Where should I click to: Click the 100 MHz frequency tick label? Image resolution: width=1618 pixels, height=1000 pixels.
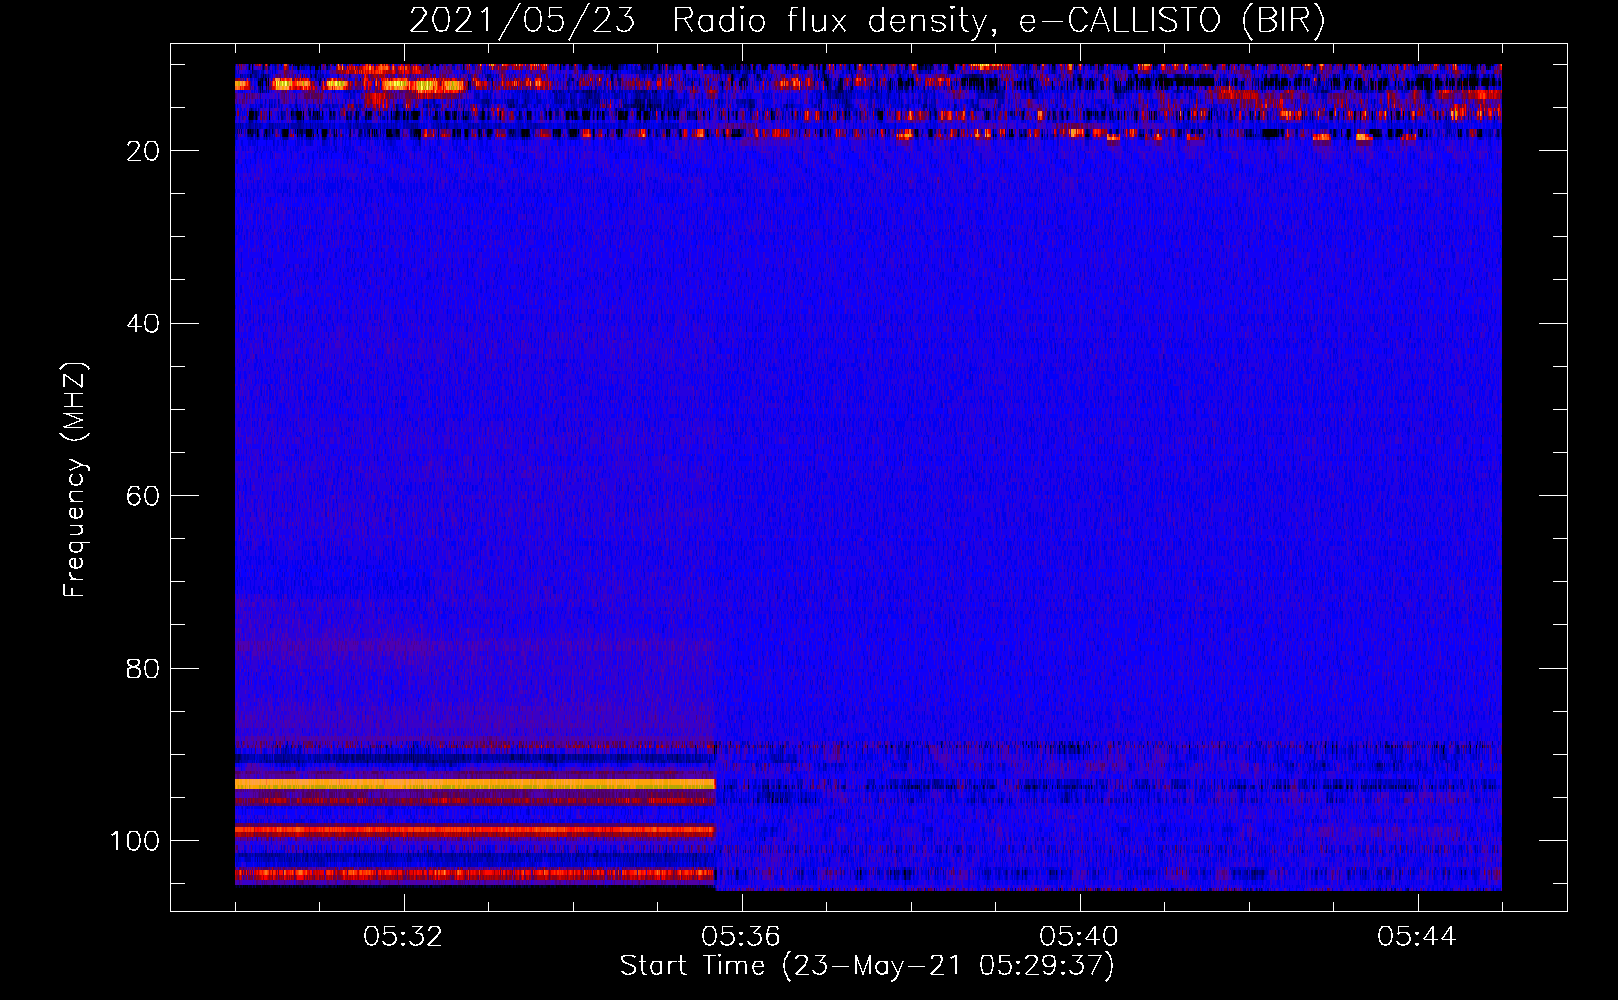135,841
